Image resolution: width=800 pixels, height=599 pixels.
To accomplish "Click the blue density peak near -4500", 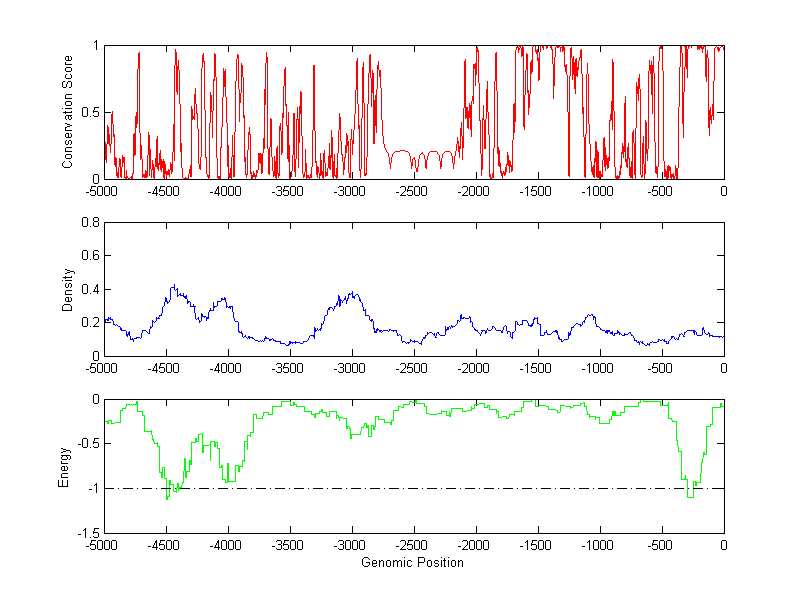I will [x=173, y=287].
